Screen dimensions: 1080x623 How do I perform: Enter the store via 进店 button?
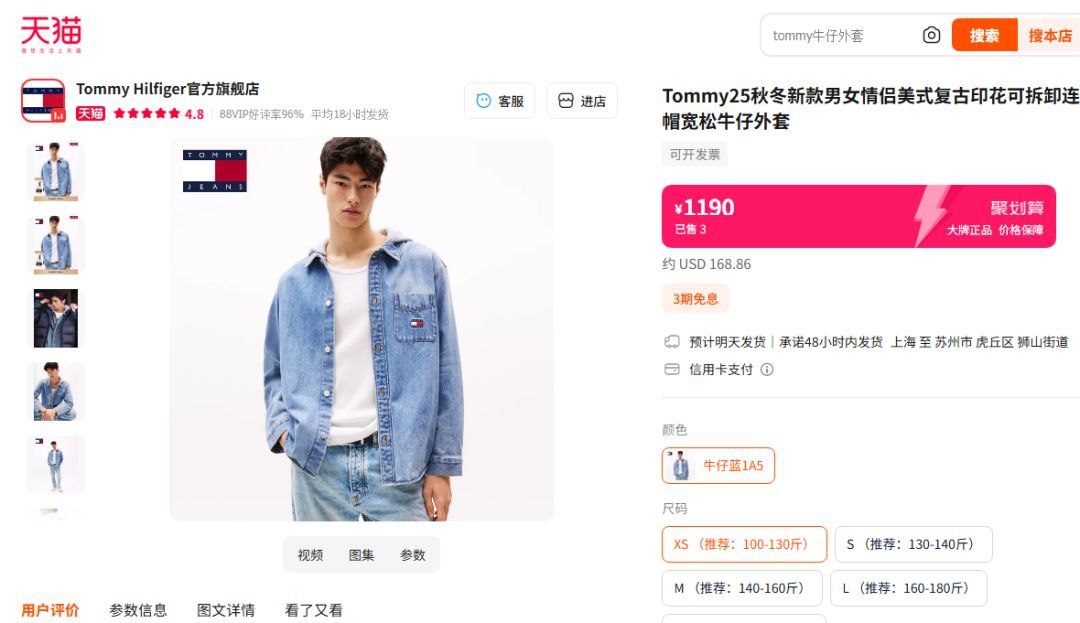click(x=582, y=101)
